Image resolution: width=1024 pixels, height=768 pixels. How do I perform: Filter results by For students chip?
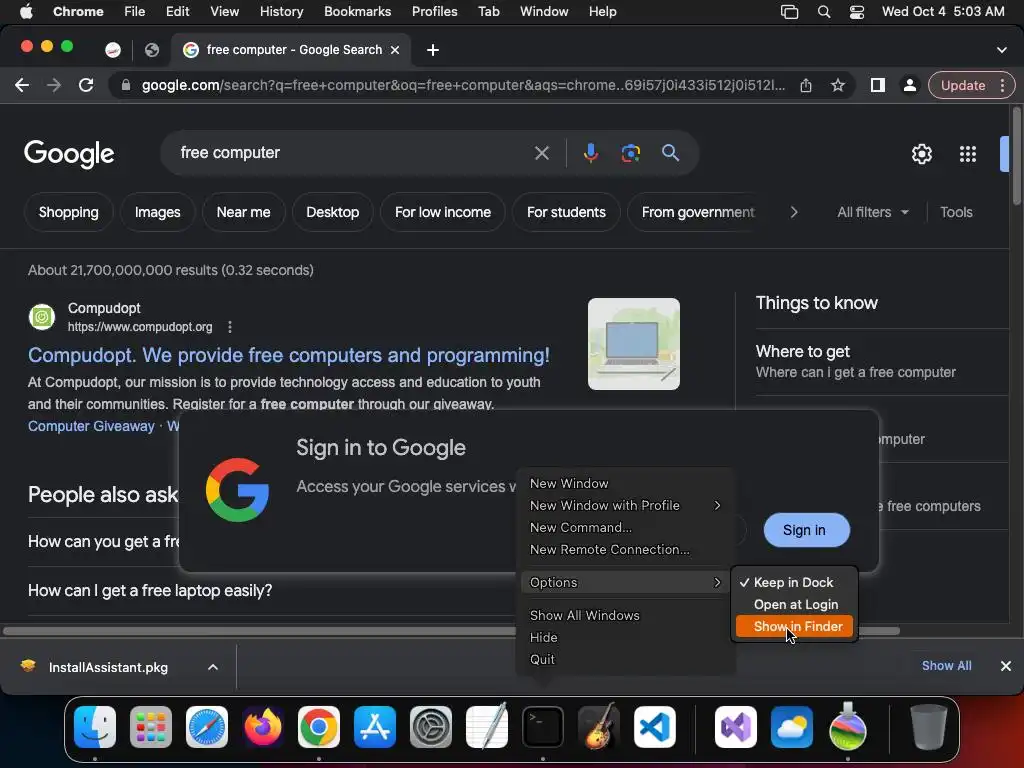[x=566, y=212]
